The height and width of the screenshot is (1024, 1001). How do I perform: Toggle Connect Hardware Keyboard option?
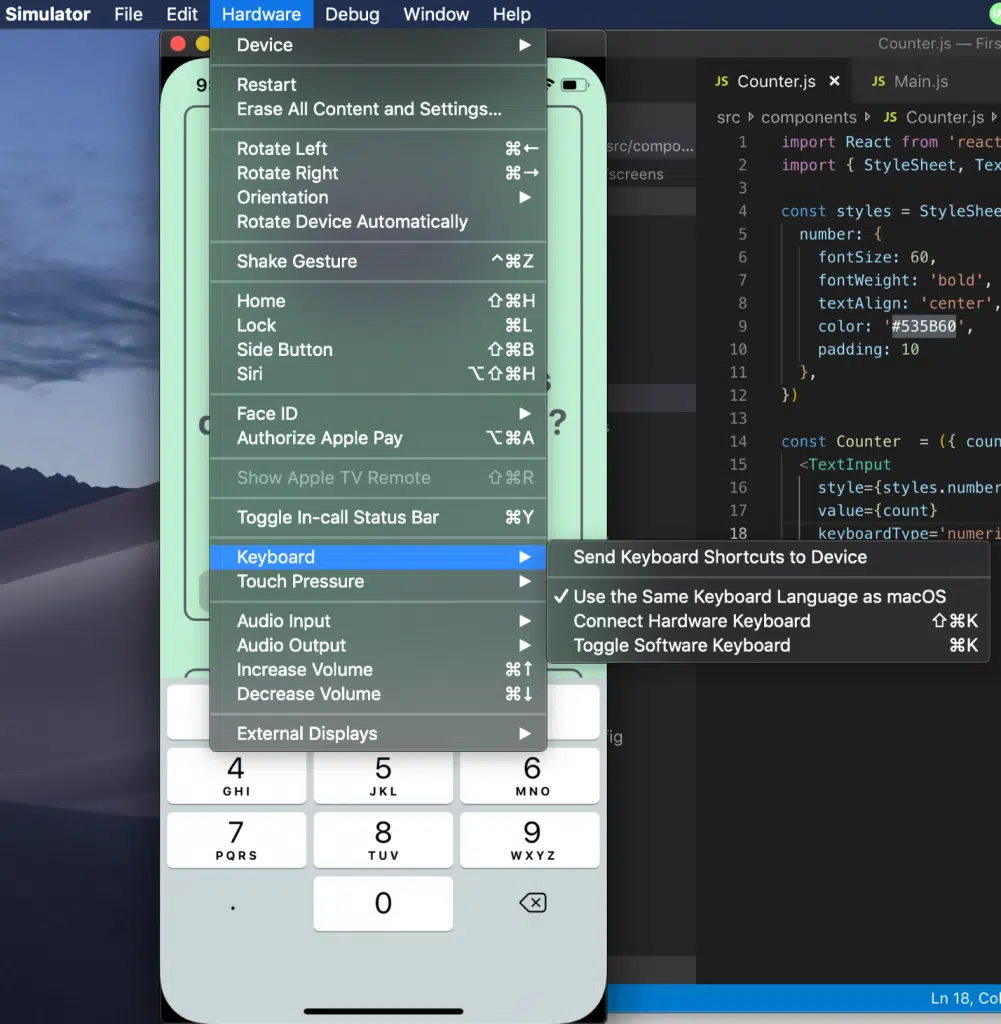point(691,621)
